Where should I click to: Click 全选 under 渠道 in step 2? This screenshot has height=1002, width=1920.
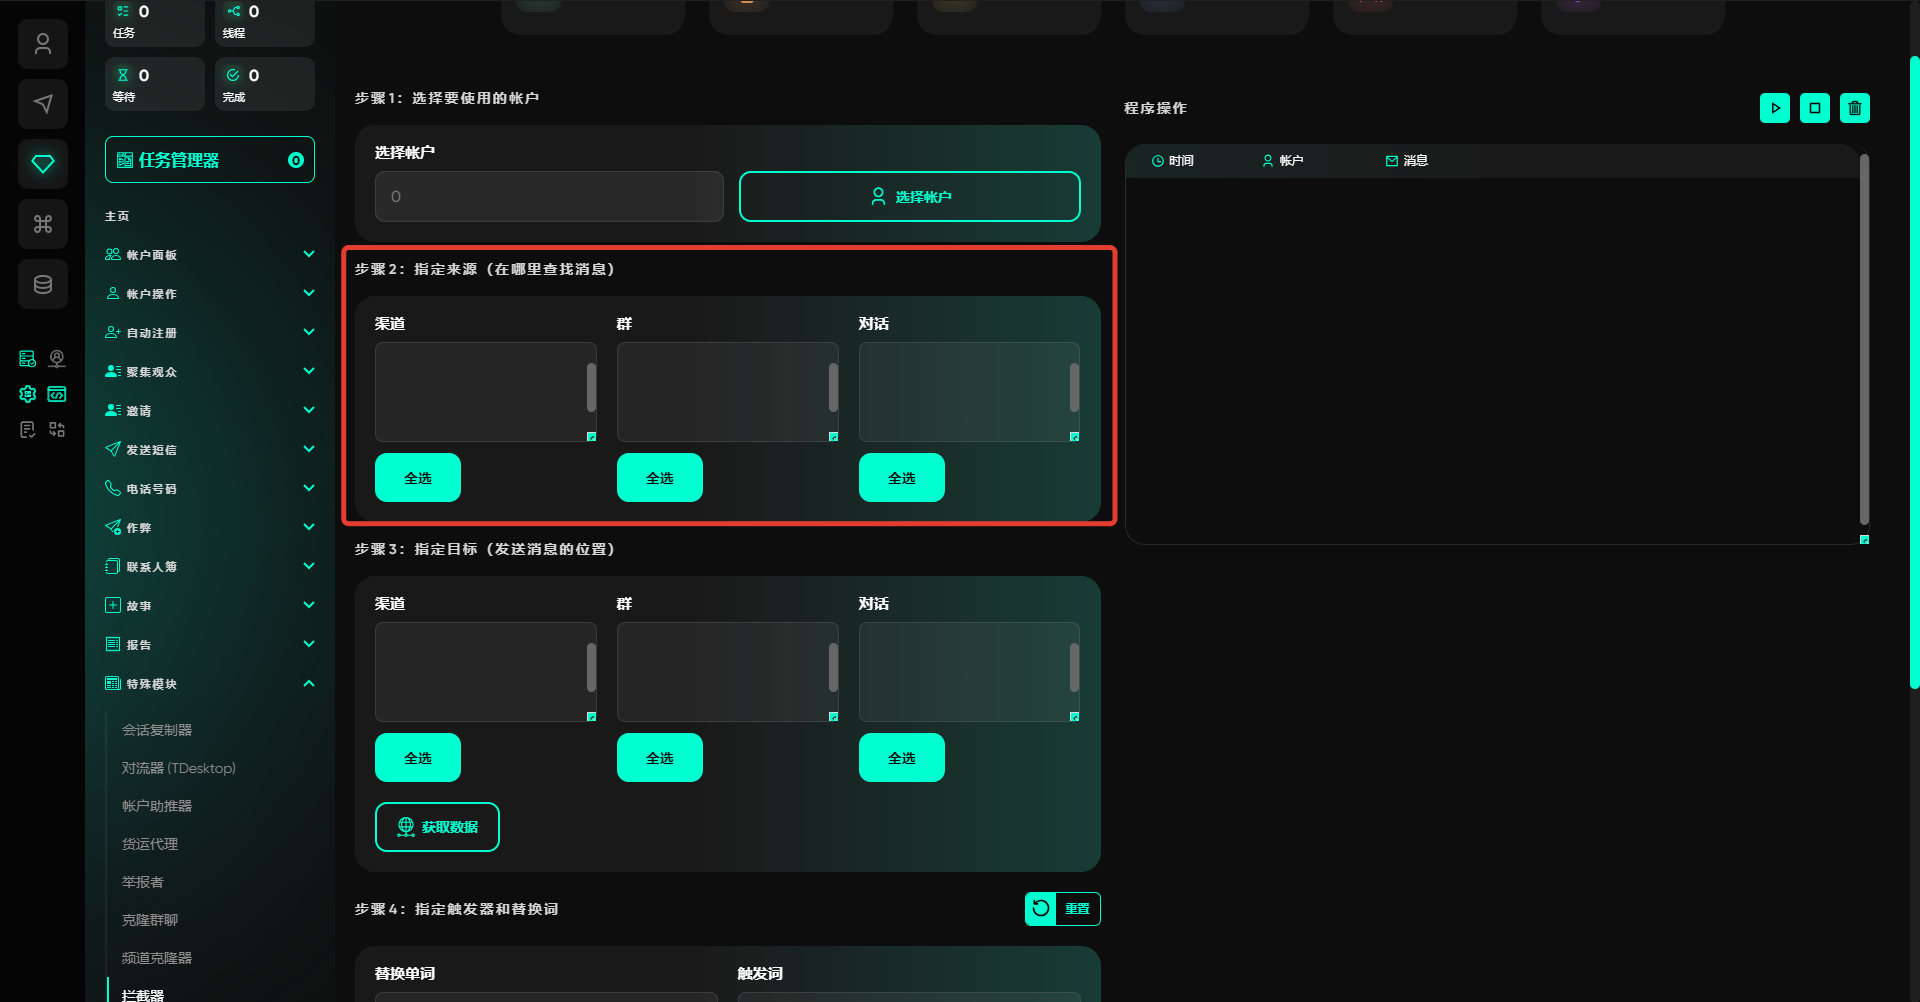click(x=418, y=478)
